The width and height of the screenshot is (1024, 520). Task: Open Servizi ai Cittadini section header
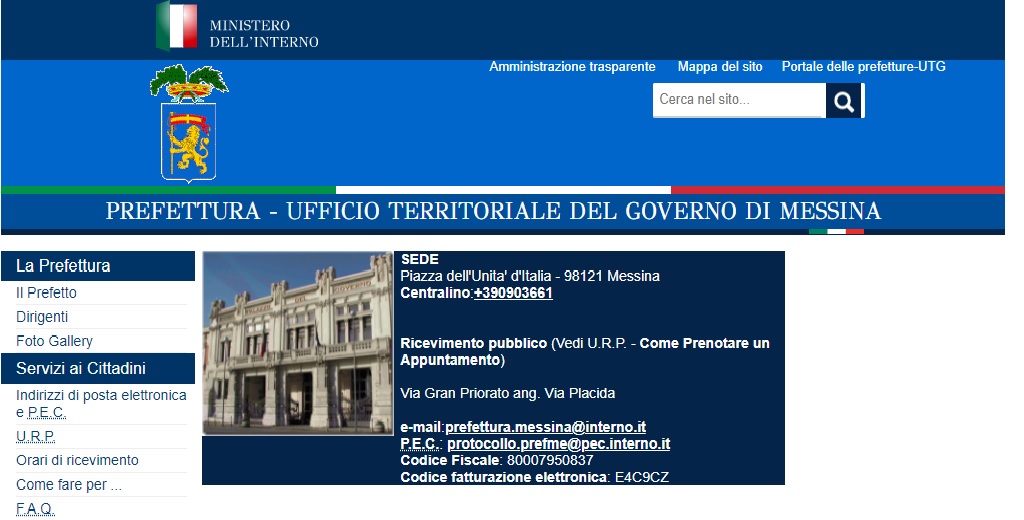pyautogui.click(x=81, y=368)
